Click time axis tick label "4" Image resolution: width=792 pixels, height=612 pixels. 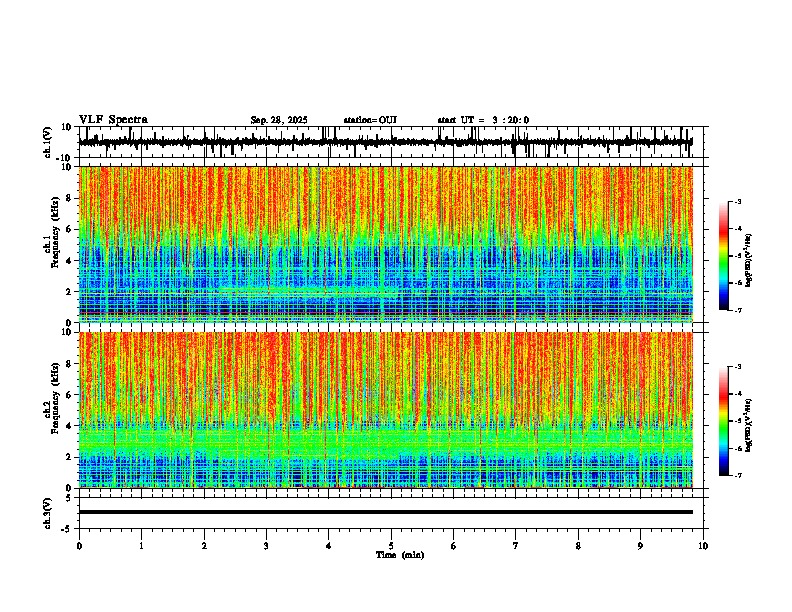(x=329, y=546)
